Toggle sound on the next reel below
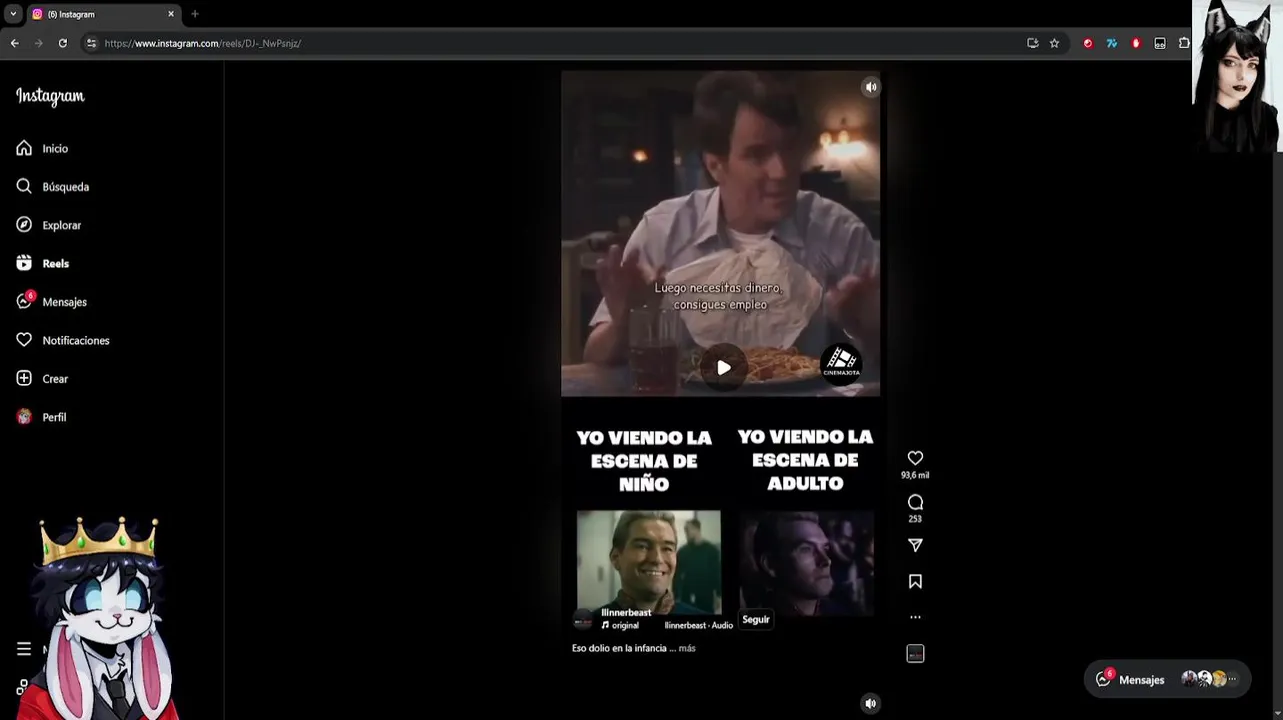 coord(870,703)
